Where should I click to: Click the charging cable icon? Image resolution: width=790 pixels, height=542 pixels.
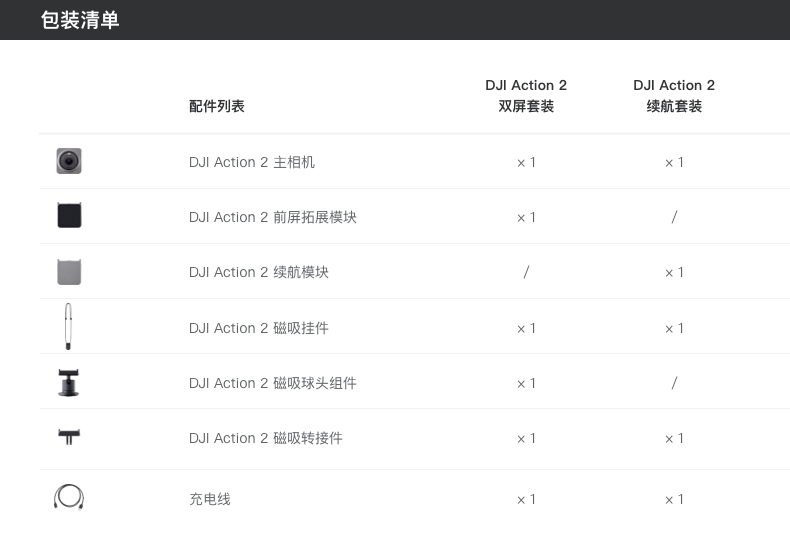(69, 497)
